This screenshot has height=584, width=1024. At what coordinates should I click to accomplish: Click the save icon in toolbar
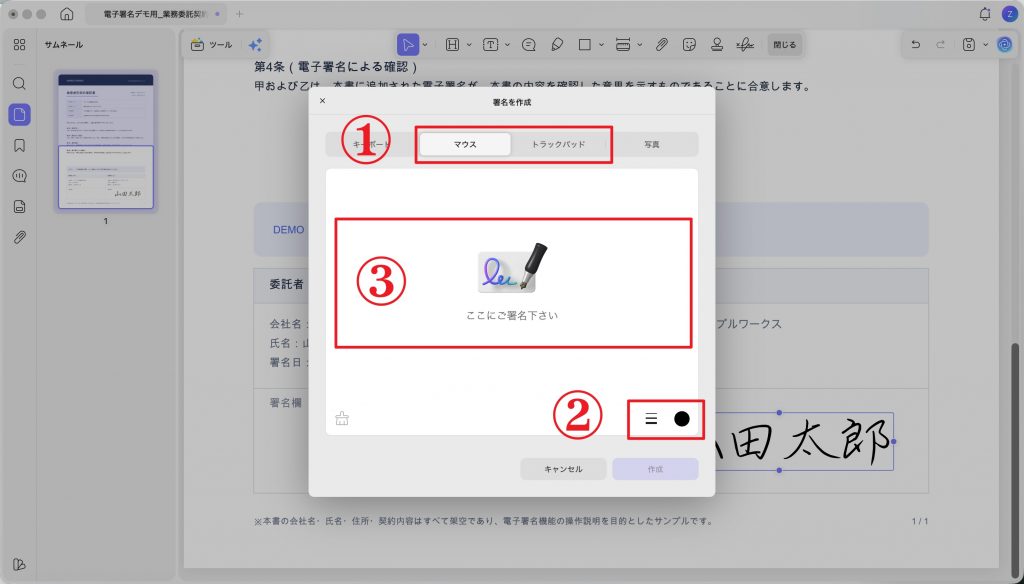pyautogui.click(x=969, y=44)
